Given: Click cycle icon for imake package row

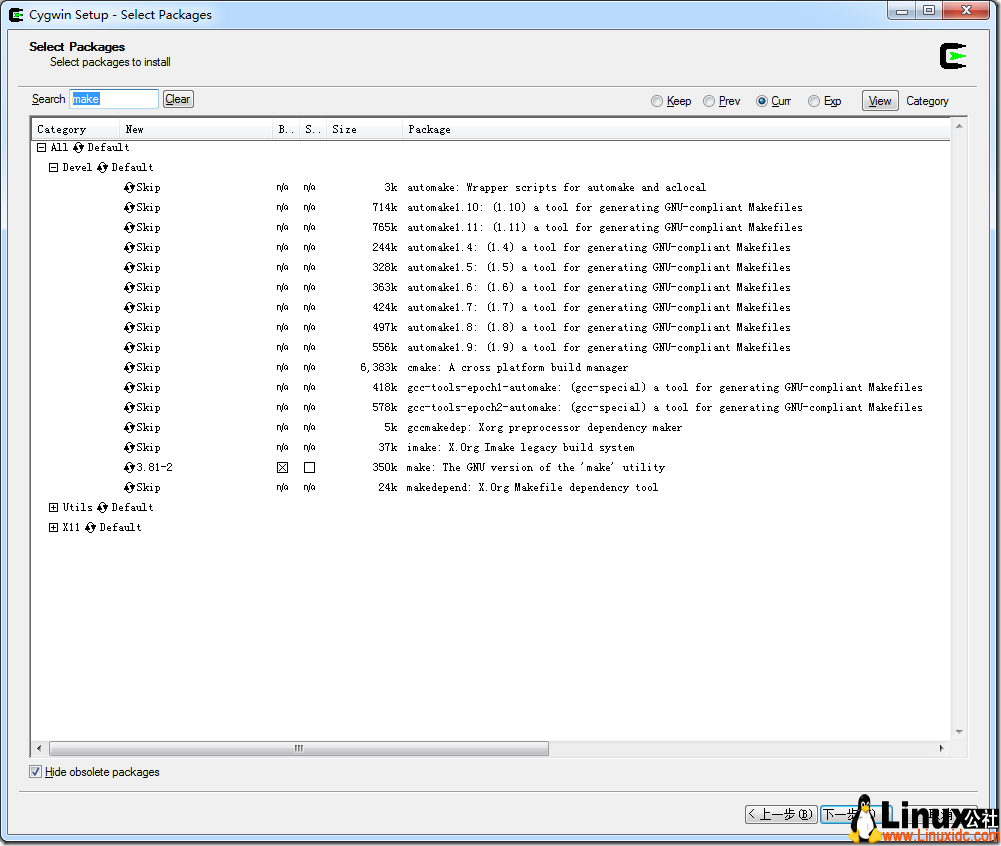Looking at the screenshot, I should 130,448.
